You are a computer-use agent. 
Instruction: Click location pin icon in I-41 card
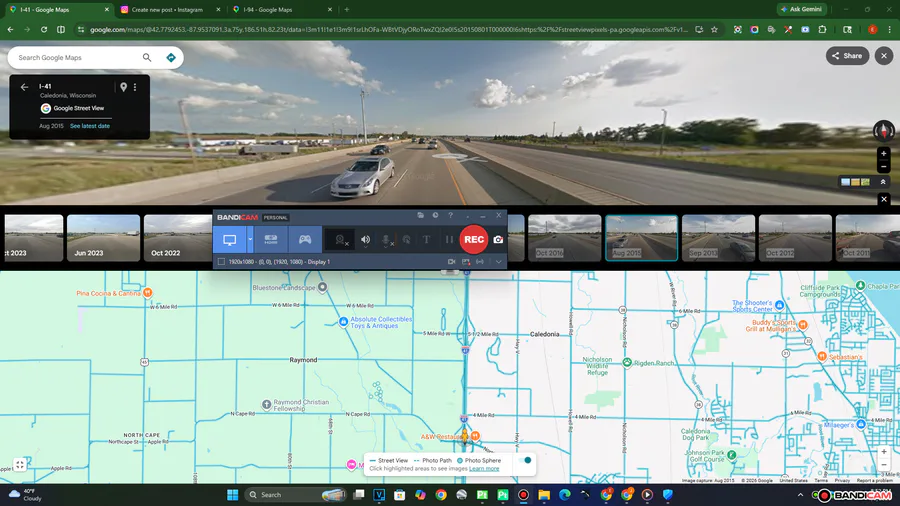[x=123, y=87]
